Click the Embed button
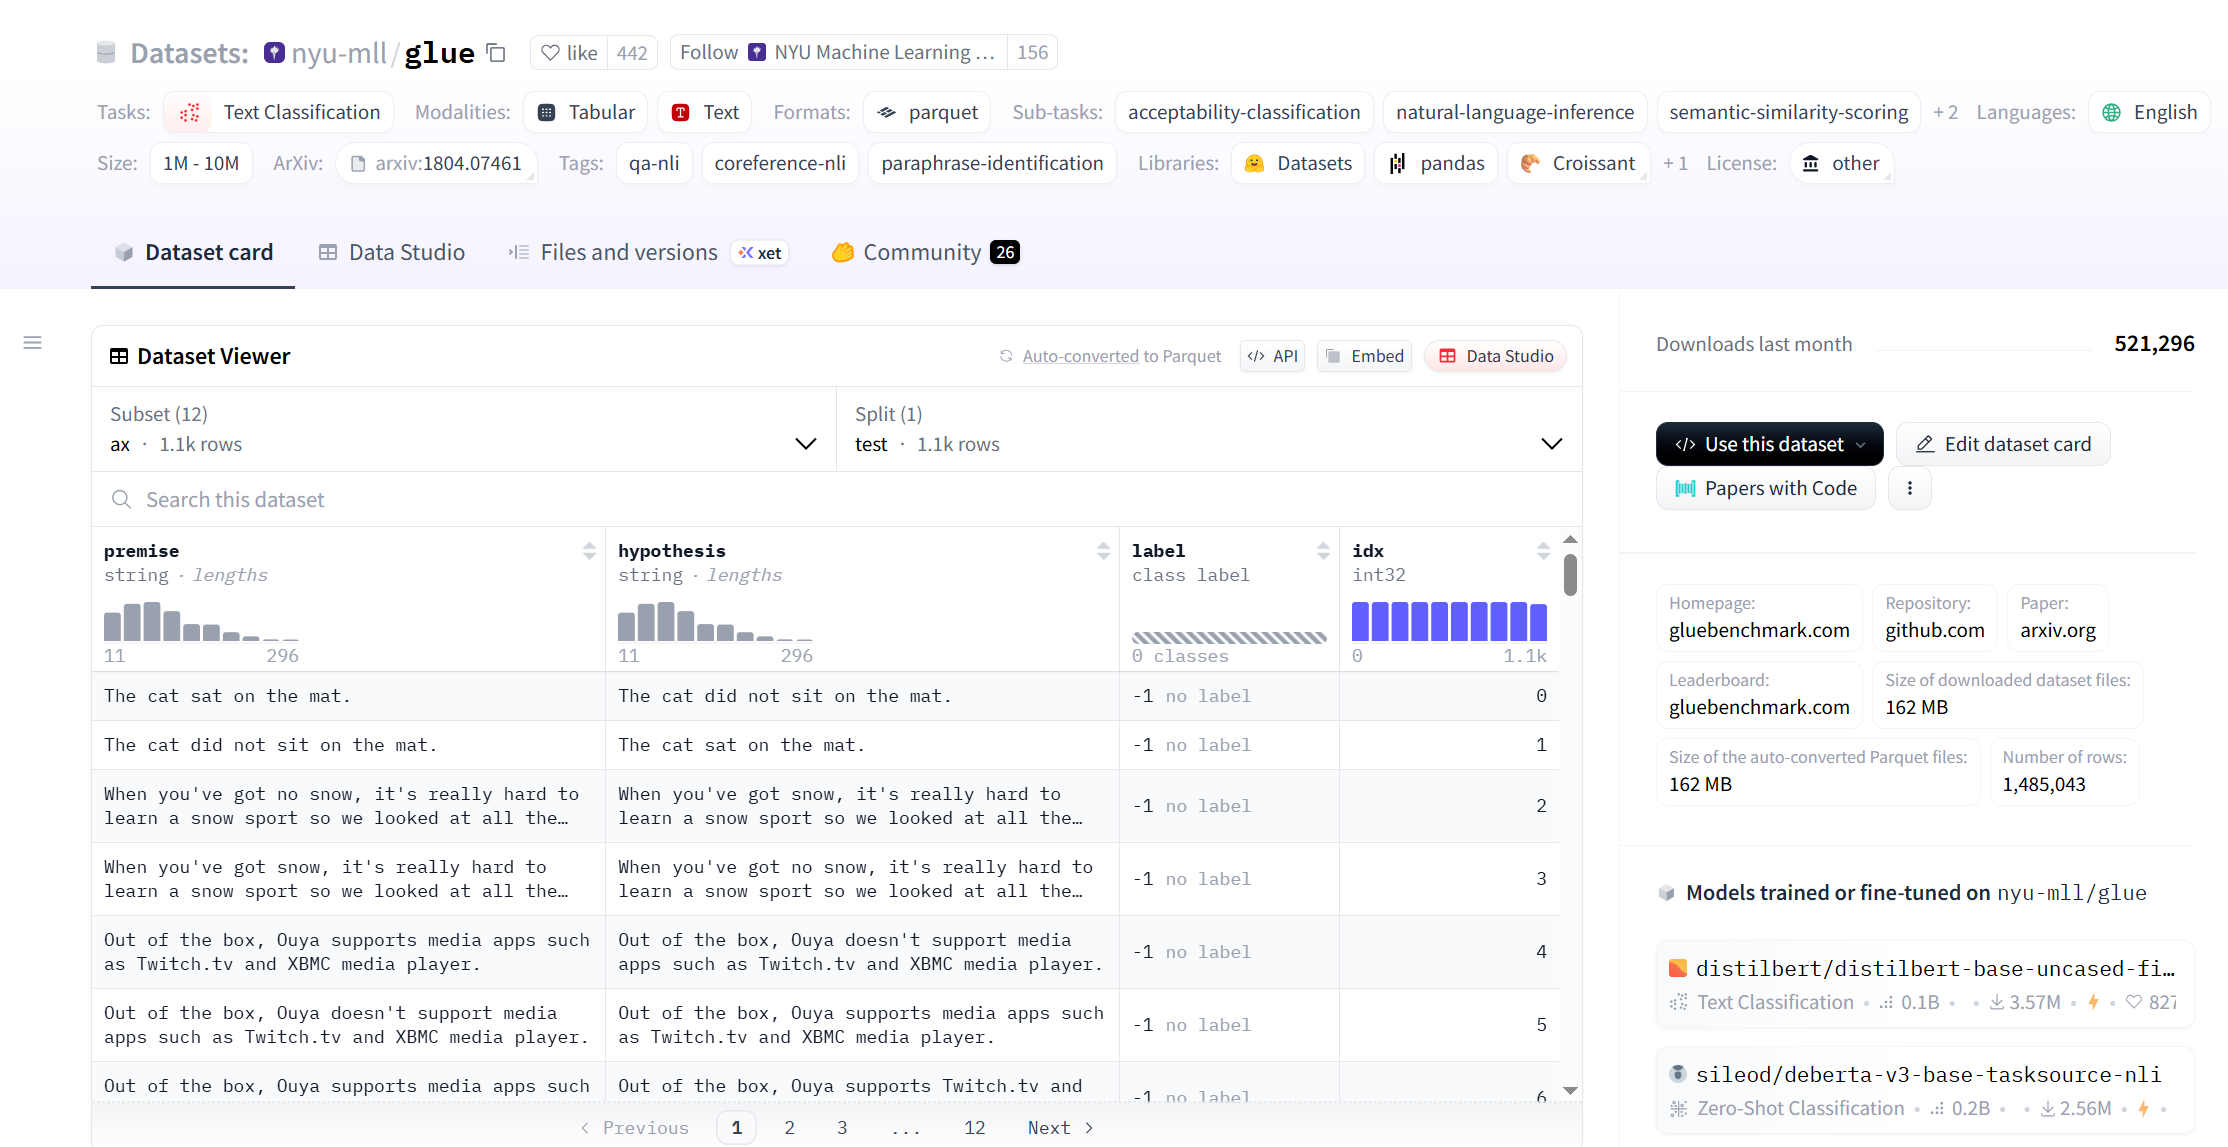The image size is (2228, 1147). [1364, 356]
